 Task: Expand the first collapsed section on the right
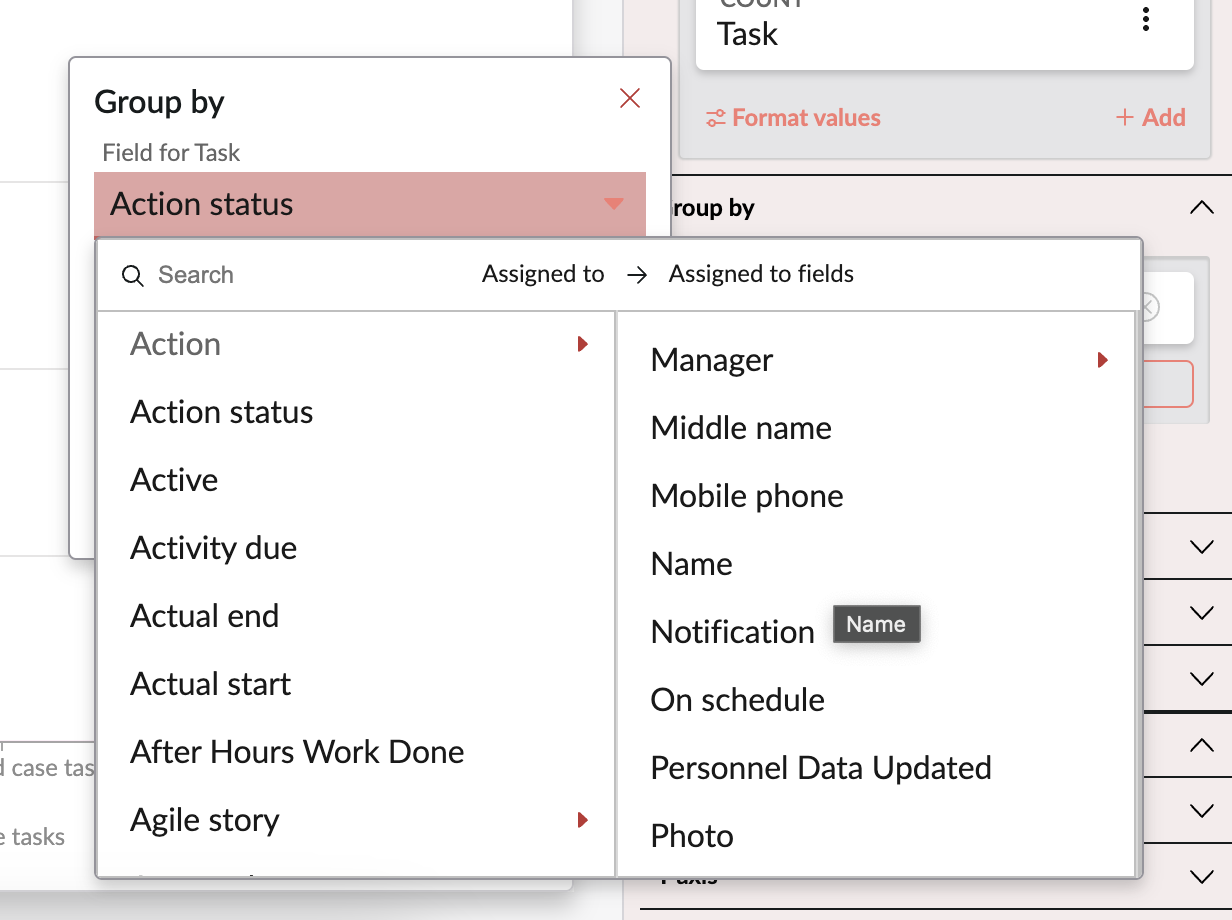[1200, 546]
